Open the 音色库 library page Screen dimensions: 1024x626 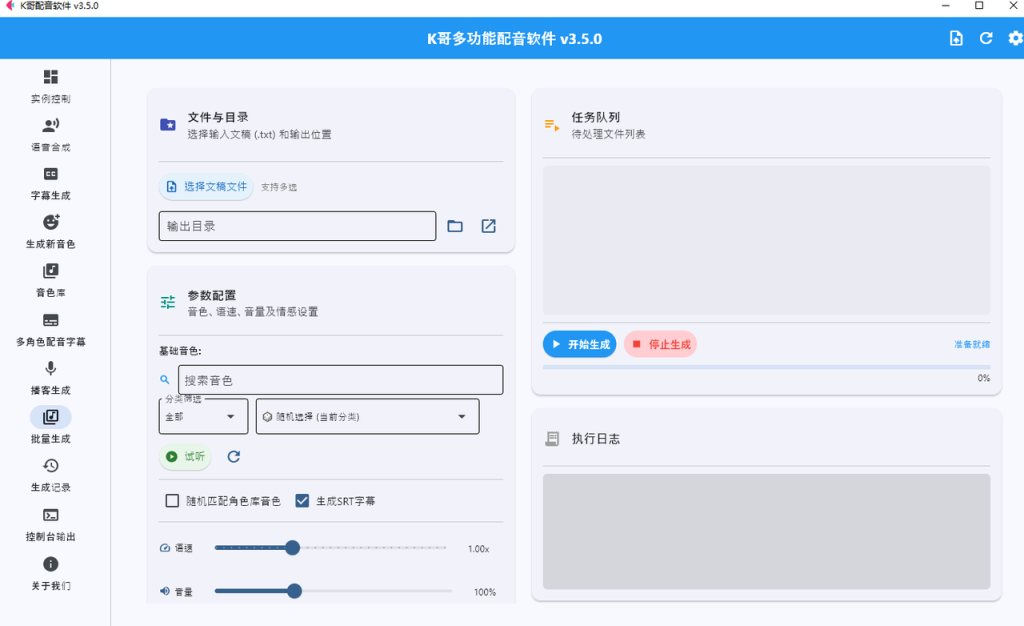point(50,281)
